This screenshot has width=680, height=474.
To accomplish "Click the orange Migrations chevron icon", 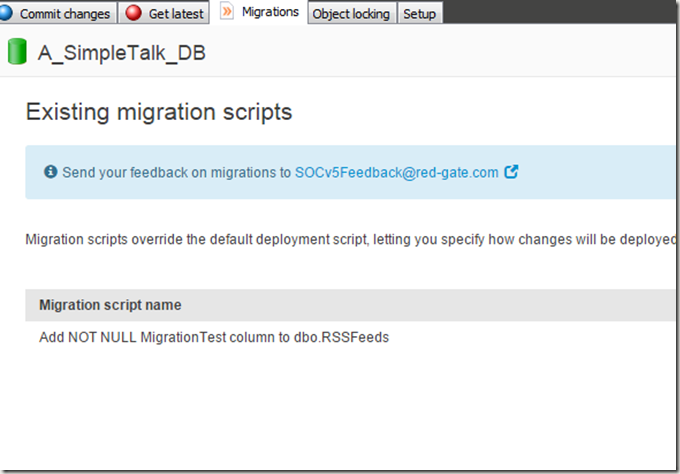I will click(227, 12).
